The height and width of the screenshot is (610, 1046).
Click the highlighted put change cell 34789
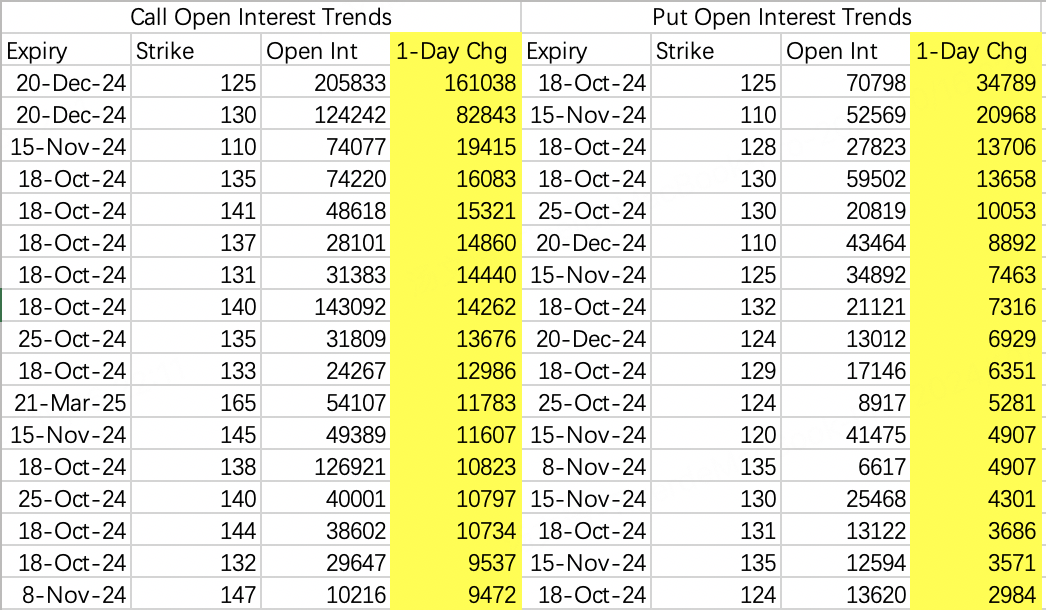click(975, 82)
